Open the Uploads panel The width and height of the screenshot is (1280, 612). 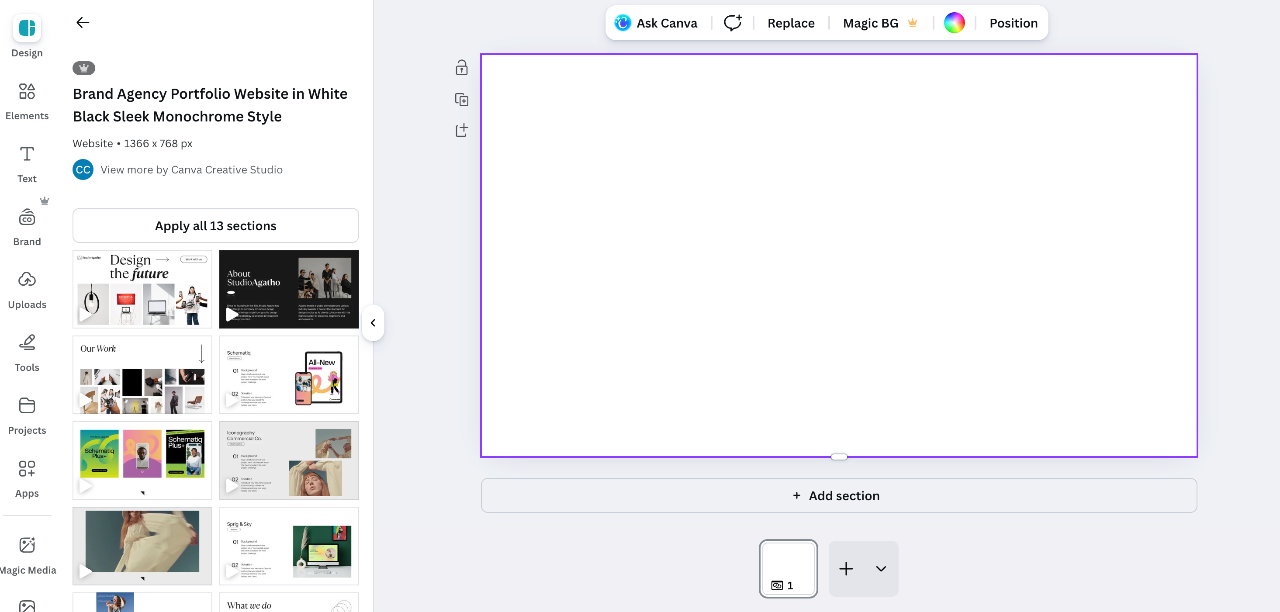[27, 289]
